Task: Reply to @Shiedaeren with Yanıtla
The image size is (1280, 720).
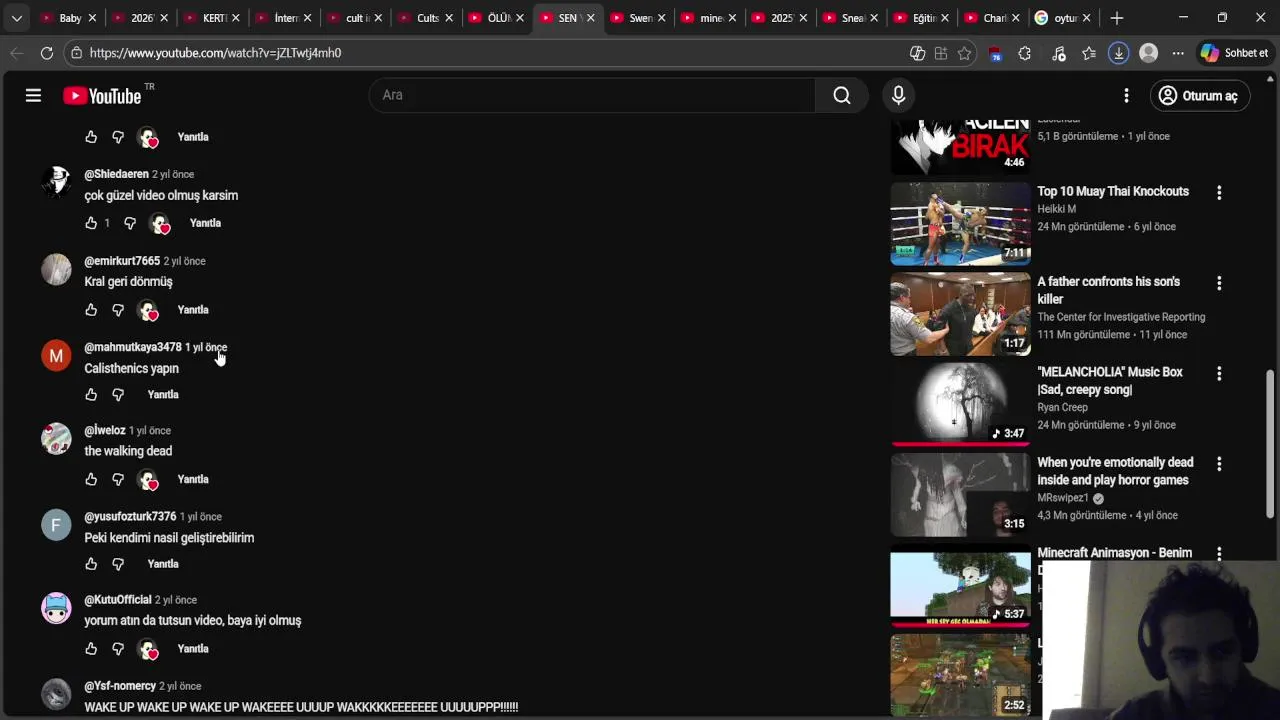Action: coord(205,223)
